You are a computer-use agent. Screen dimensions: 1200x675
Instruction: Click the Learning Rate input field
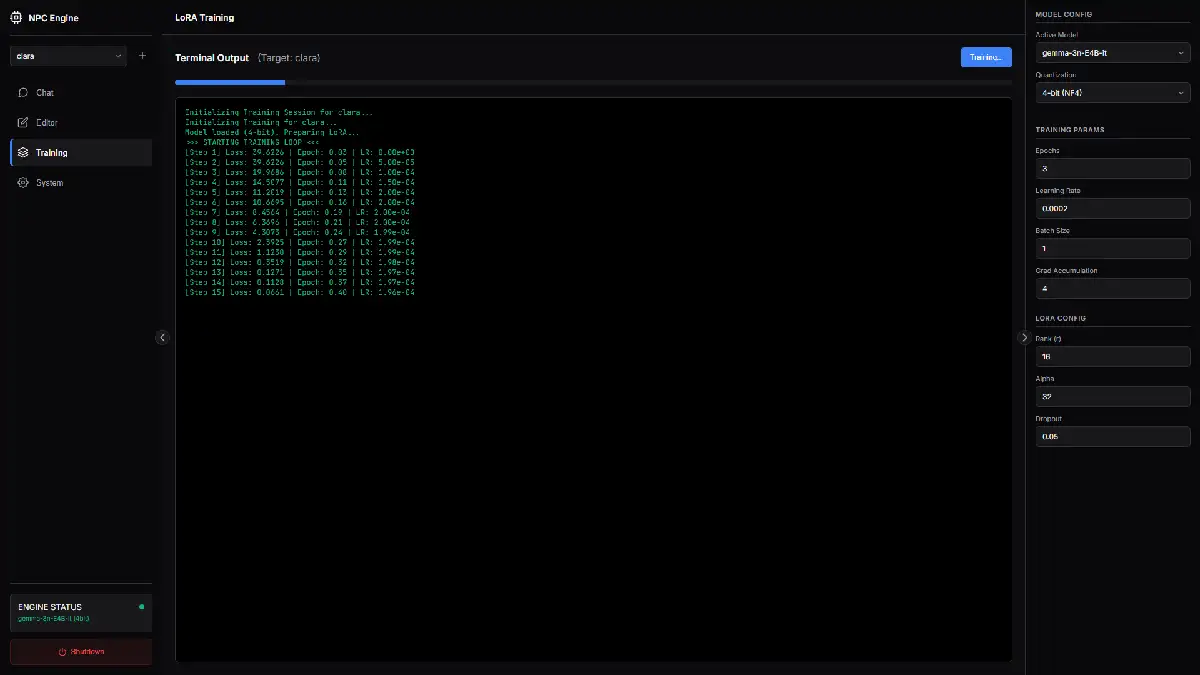1113,208
